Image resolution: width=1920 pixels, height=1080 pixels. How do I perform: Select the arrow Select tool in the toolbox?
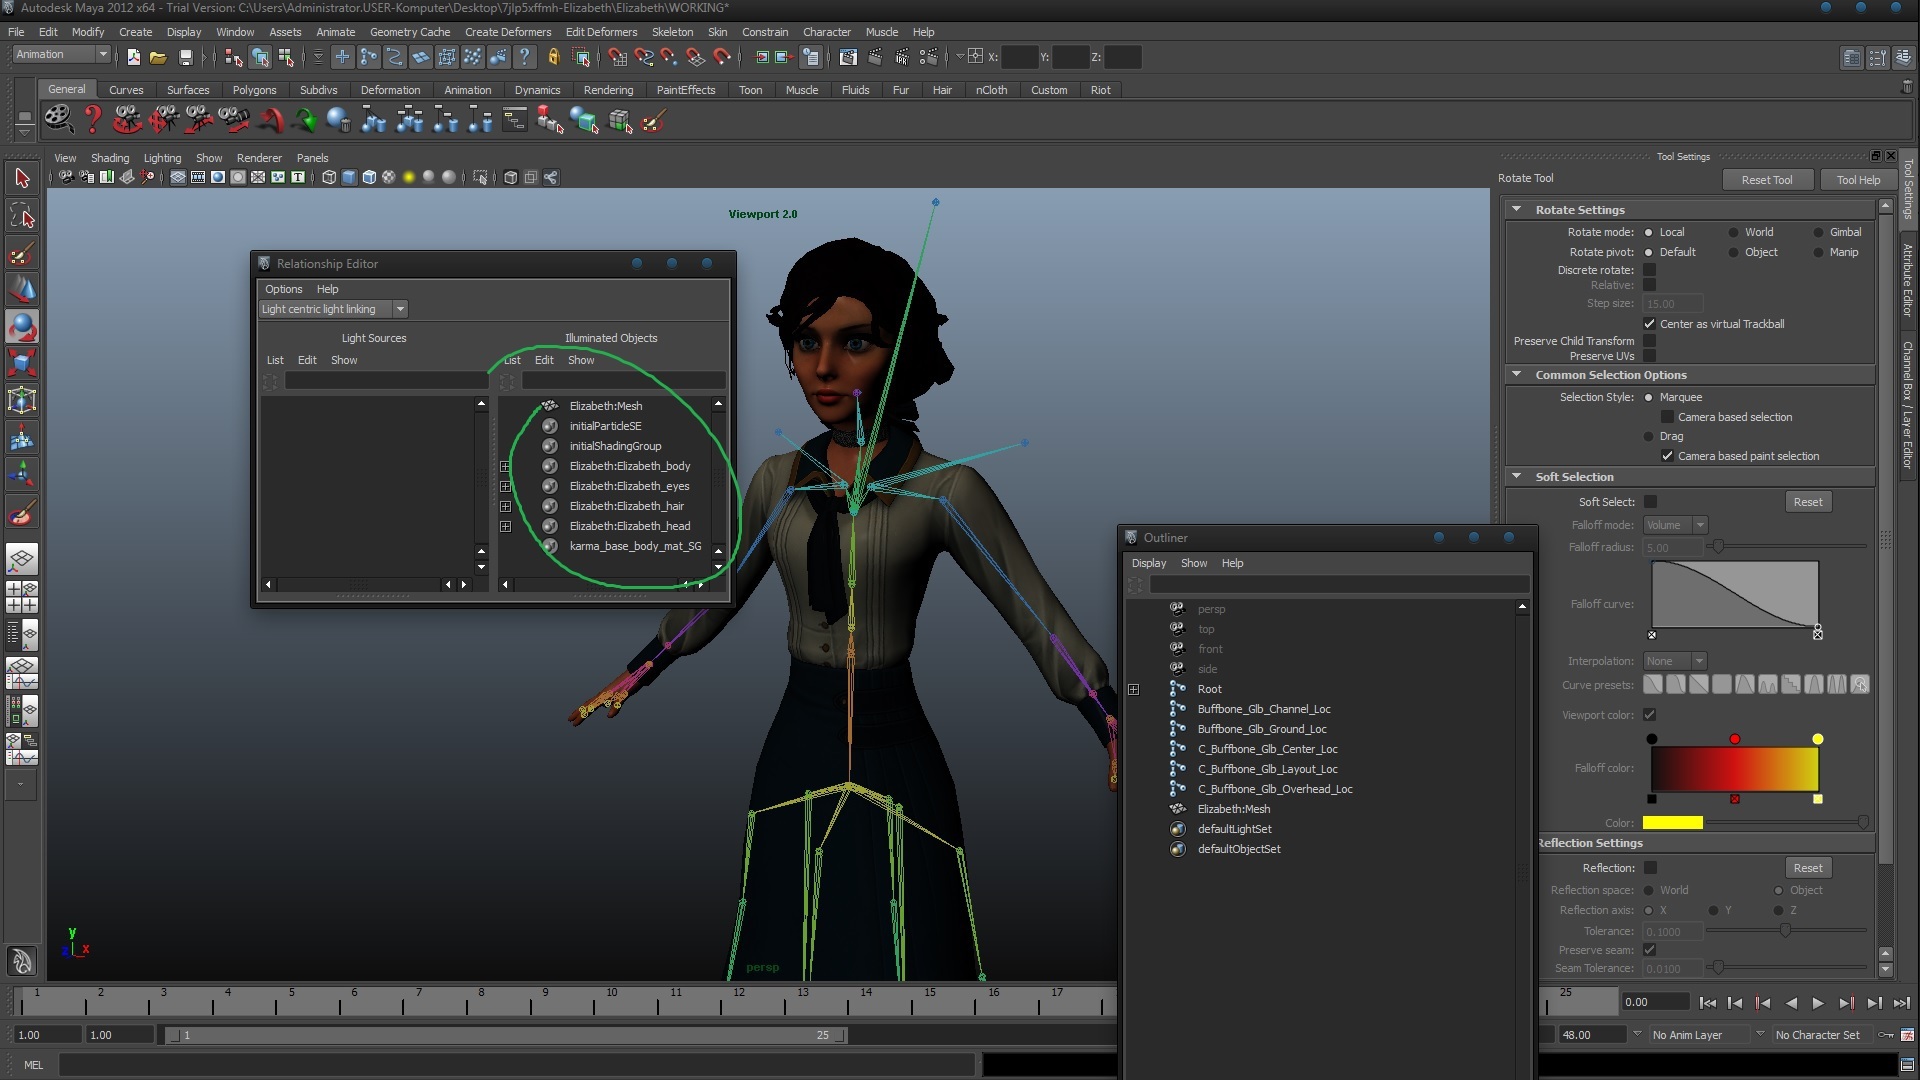(x=22, y=179)
